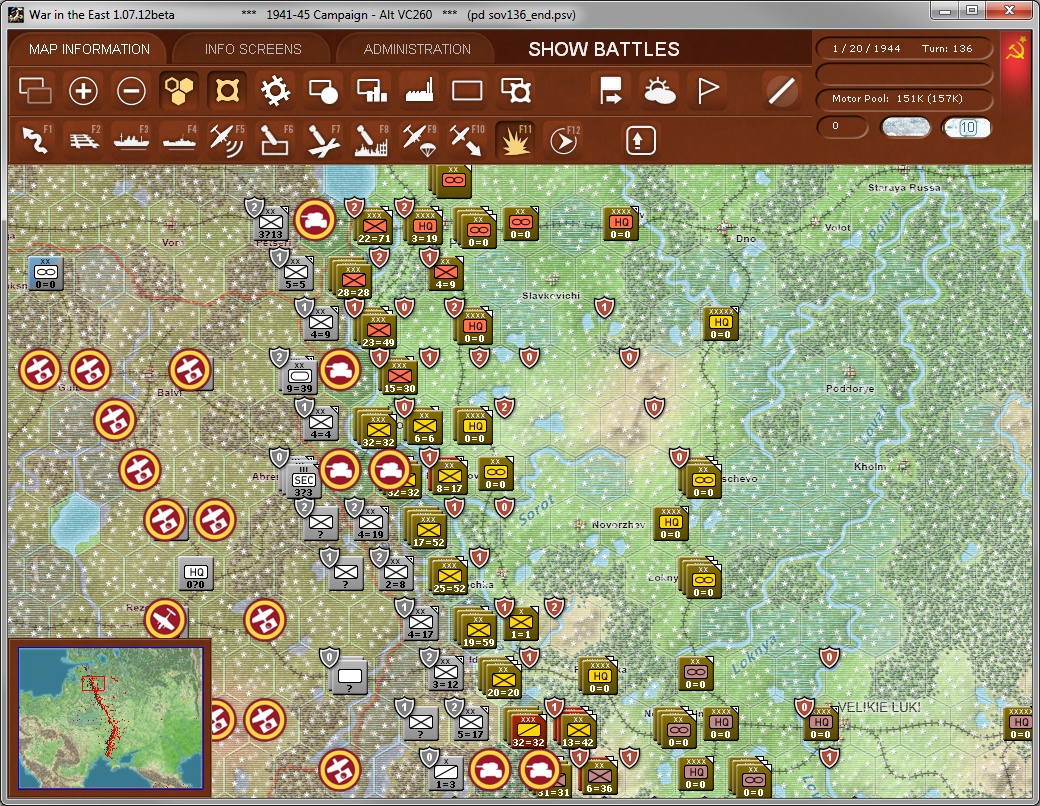1040x806 pixels.
Task: Select the German unit labeled 9=39
Action: (299, 378)
